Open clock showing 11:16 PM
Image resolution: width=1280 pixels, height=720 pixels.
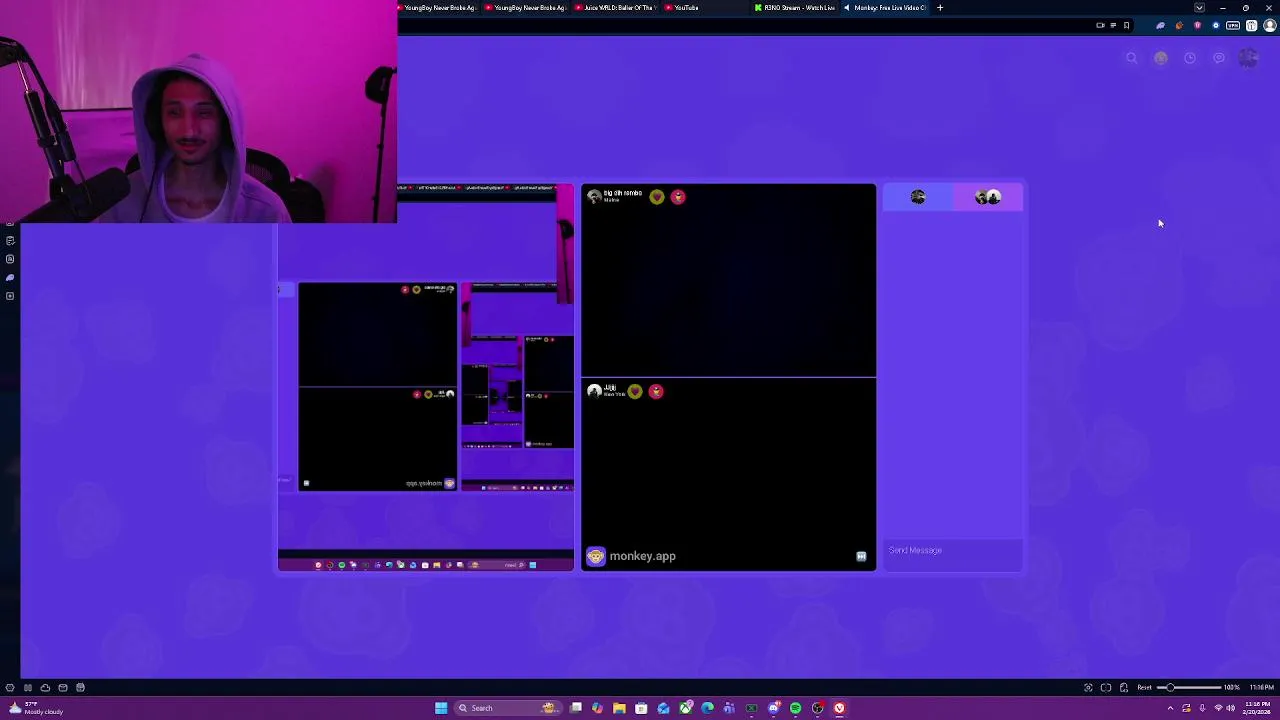click(x=1260, y=709)
